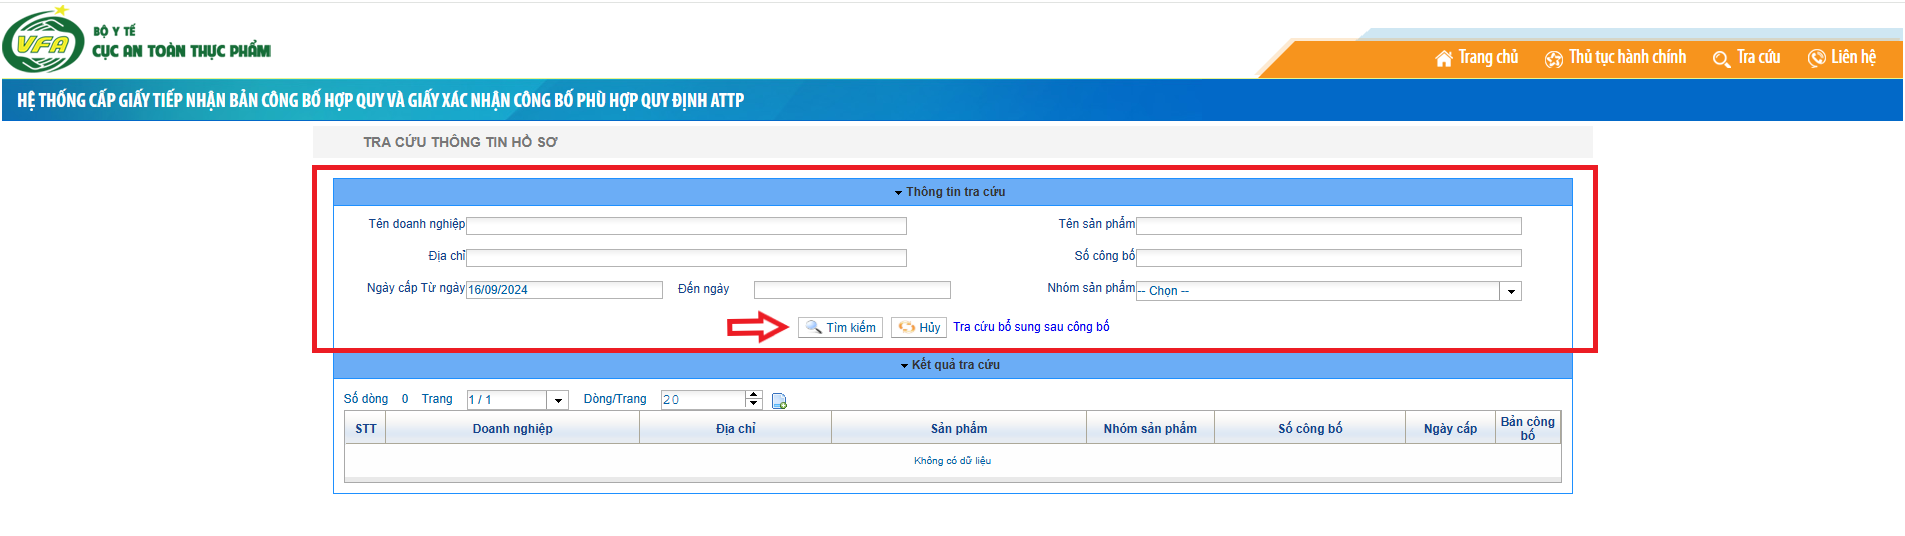The image size is (1905, 536).
Task: Open the Thủ tục hành chính menu
Action: tap(1626, 58)
